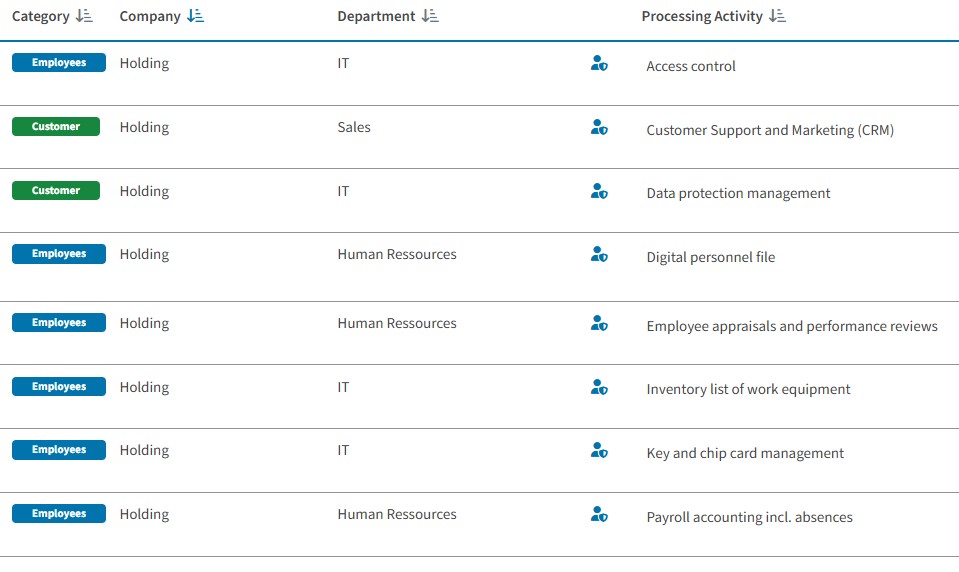Click the user-shield icon beside Inventory list row
This screenshot has width=959, height=572.
599,388
